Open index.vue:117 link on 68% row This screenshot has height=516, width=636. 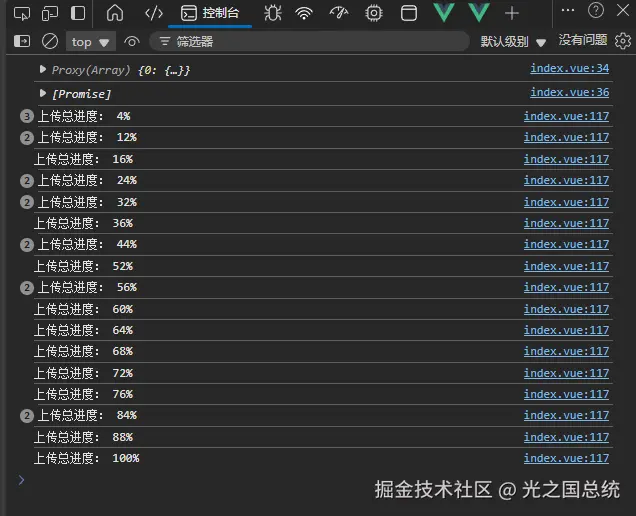tap(566, 351)
